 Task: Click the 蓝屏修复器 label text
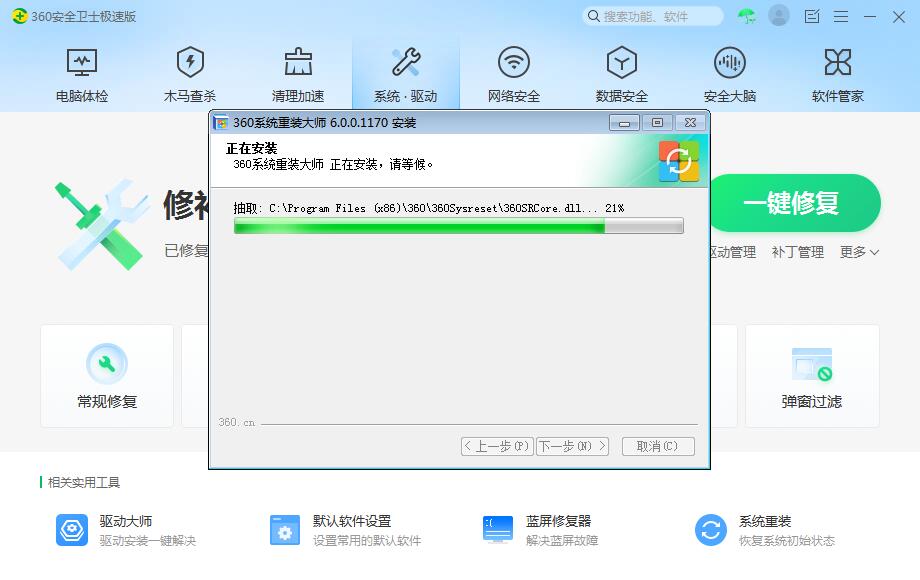point(559,521)
